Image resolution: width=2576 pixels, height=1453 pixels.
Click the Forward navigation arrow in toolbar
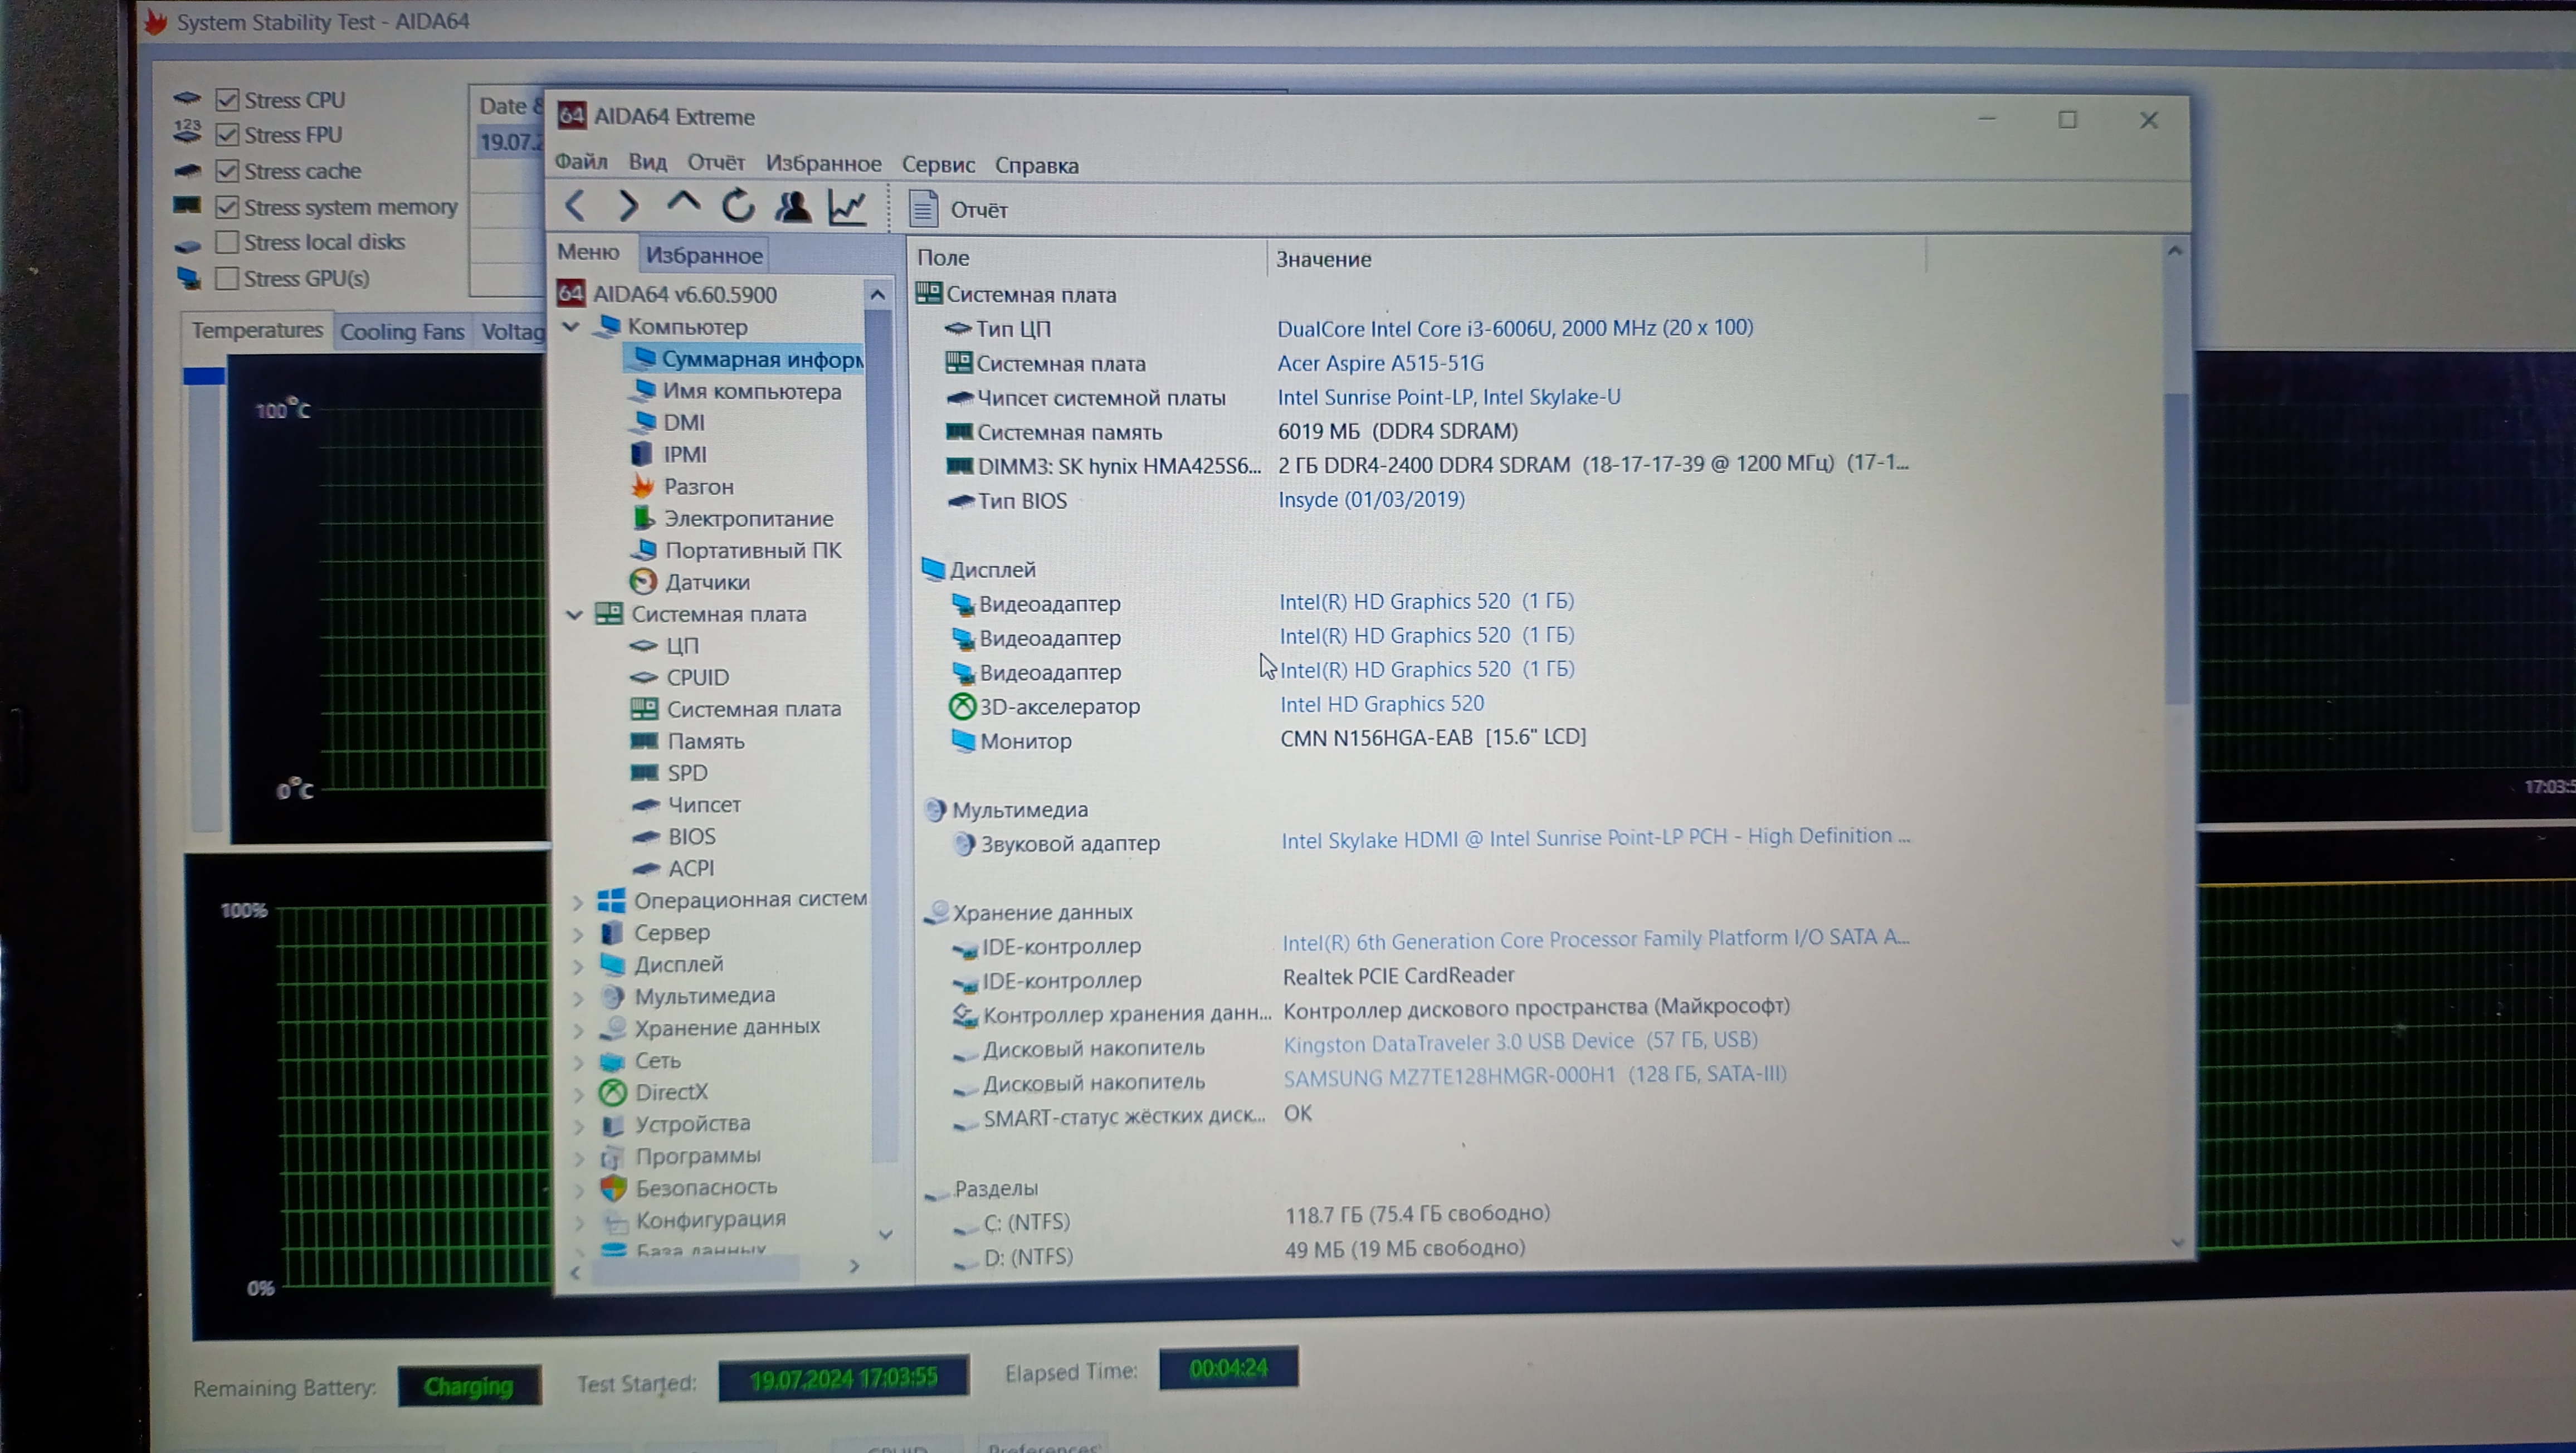(628, 206)
